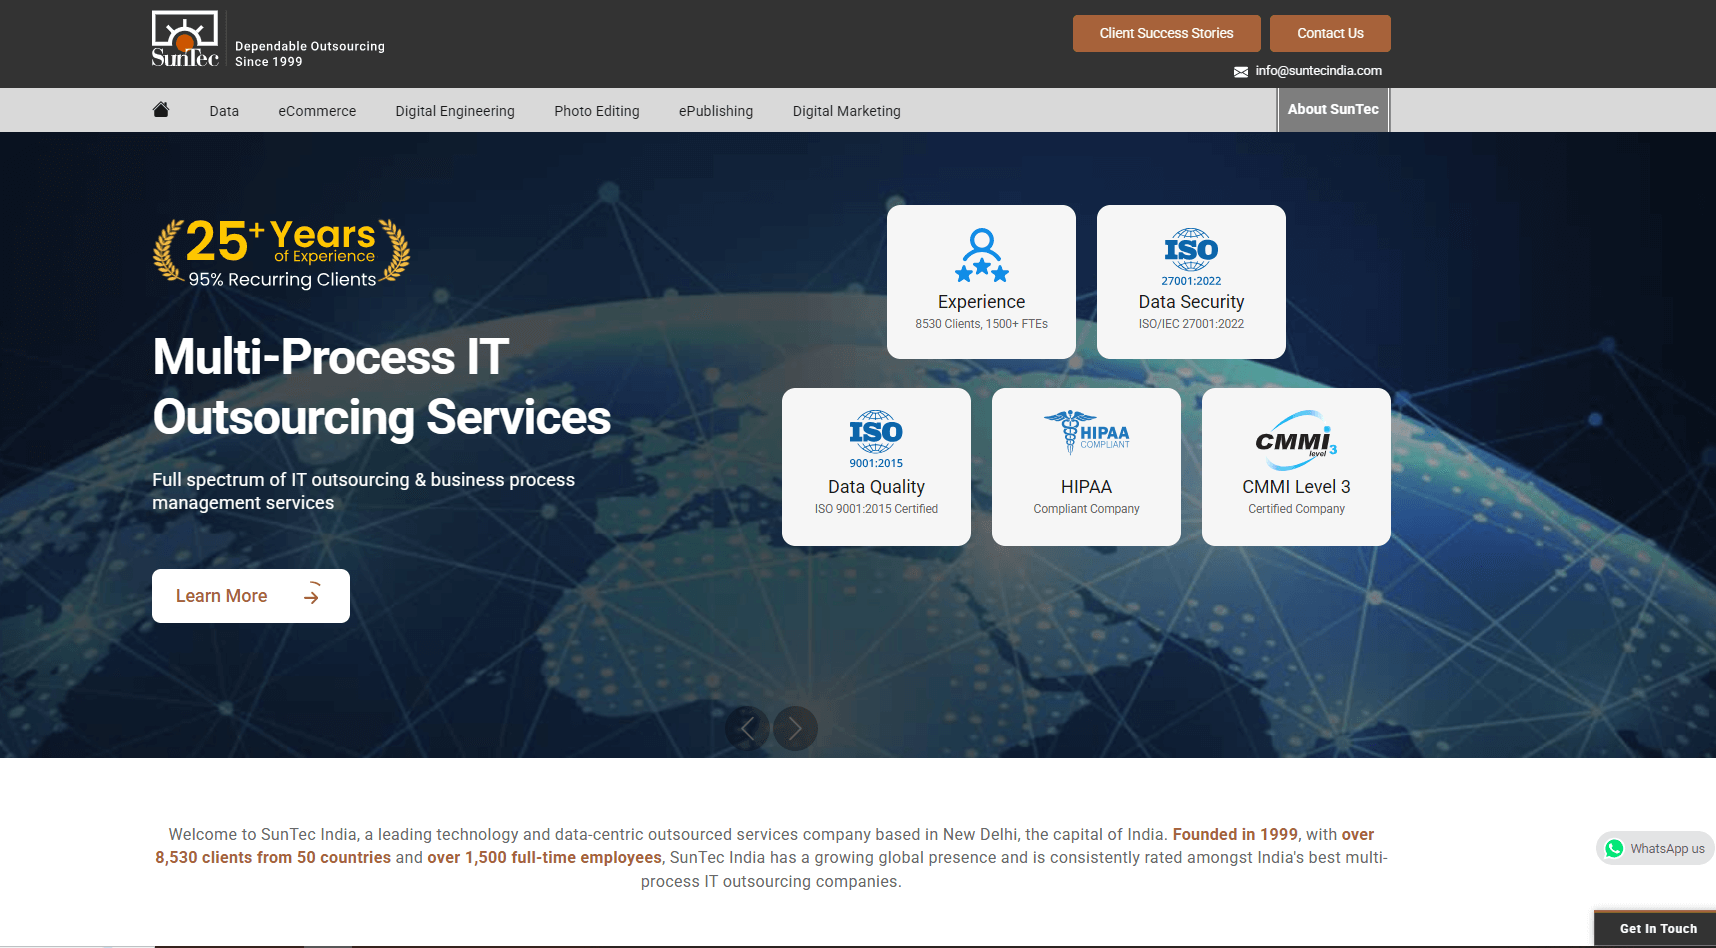Open the Get In Touch panel
The image size is (1716, 948).
1657,929
